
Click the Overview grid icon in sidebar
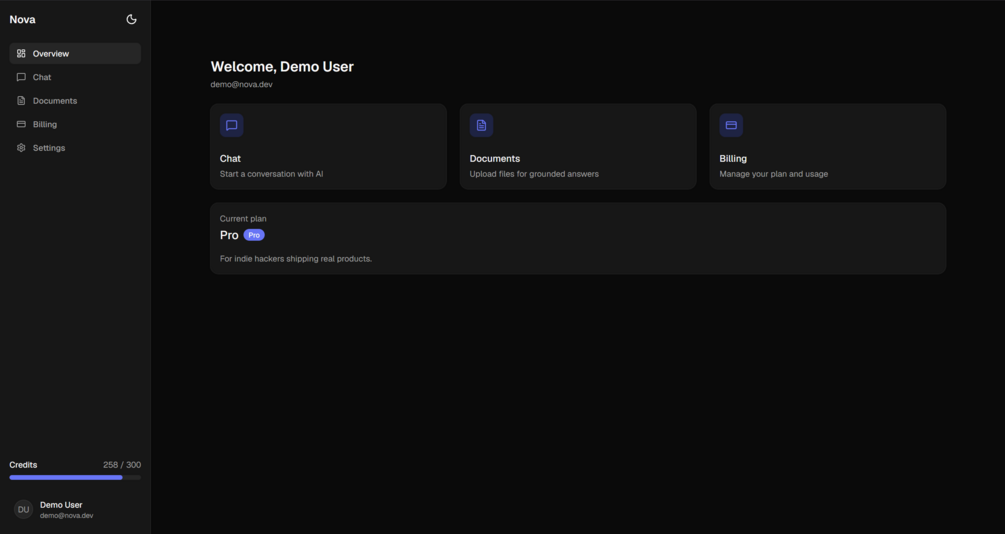click(x=21, y=53)
